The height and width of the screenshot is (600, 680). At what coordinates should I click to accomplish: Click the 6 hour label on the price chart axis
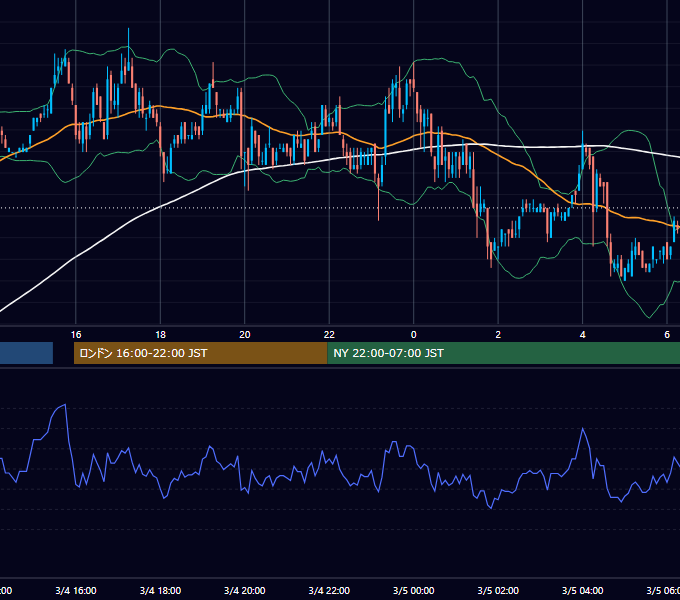click(x=667, y=334)
